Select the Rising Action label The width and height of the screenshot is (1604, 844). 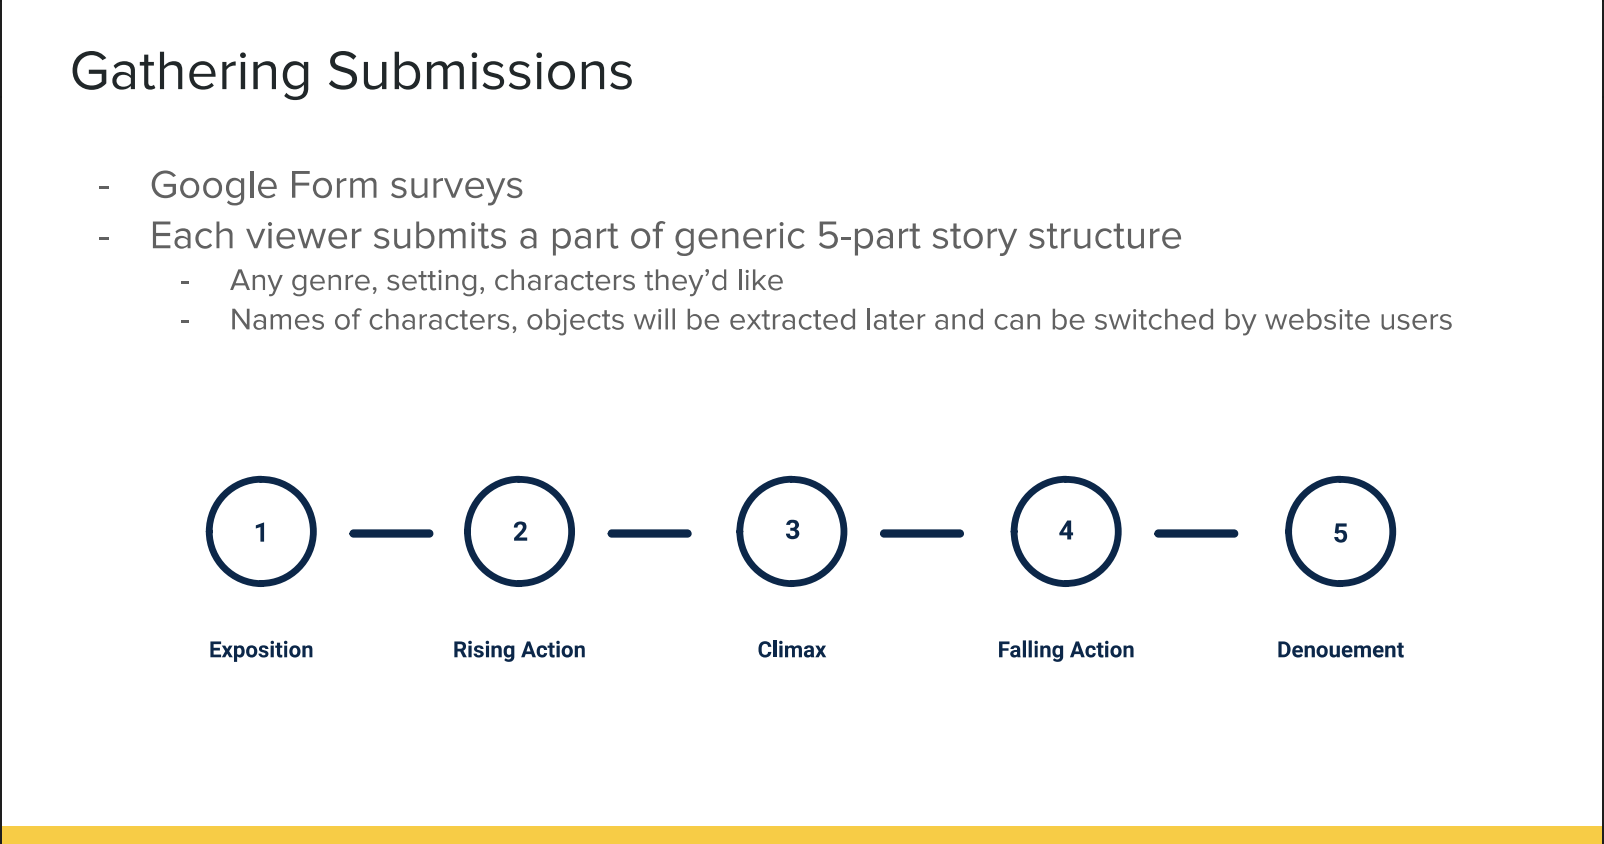click(x=519, y=650)
